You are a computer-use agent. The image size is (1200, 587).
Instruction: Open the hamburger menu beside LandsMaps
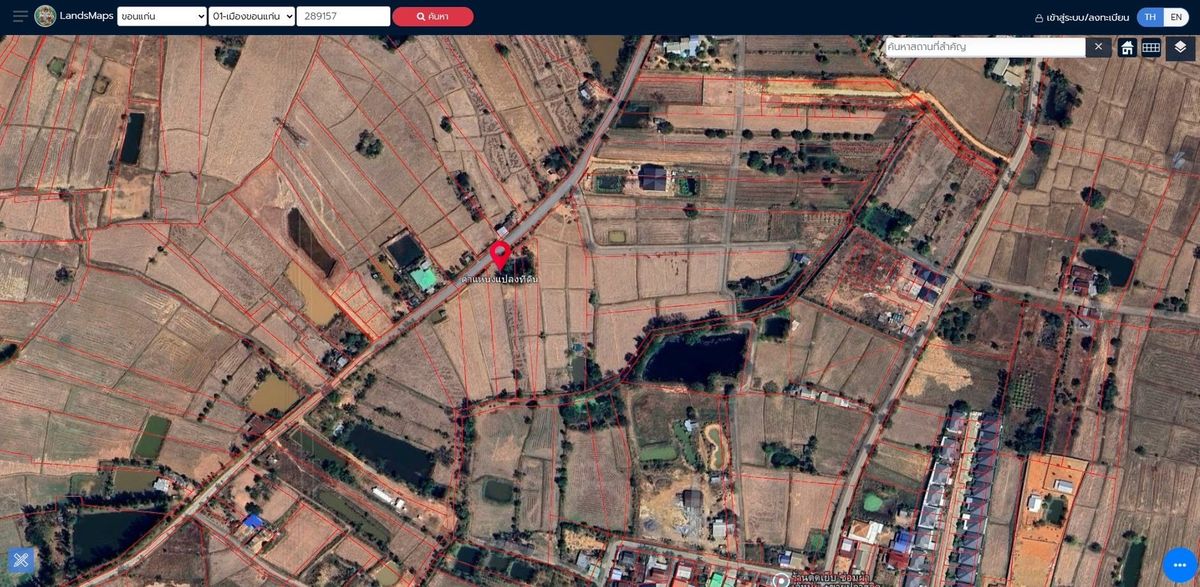(x=20, y=16)
